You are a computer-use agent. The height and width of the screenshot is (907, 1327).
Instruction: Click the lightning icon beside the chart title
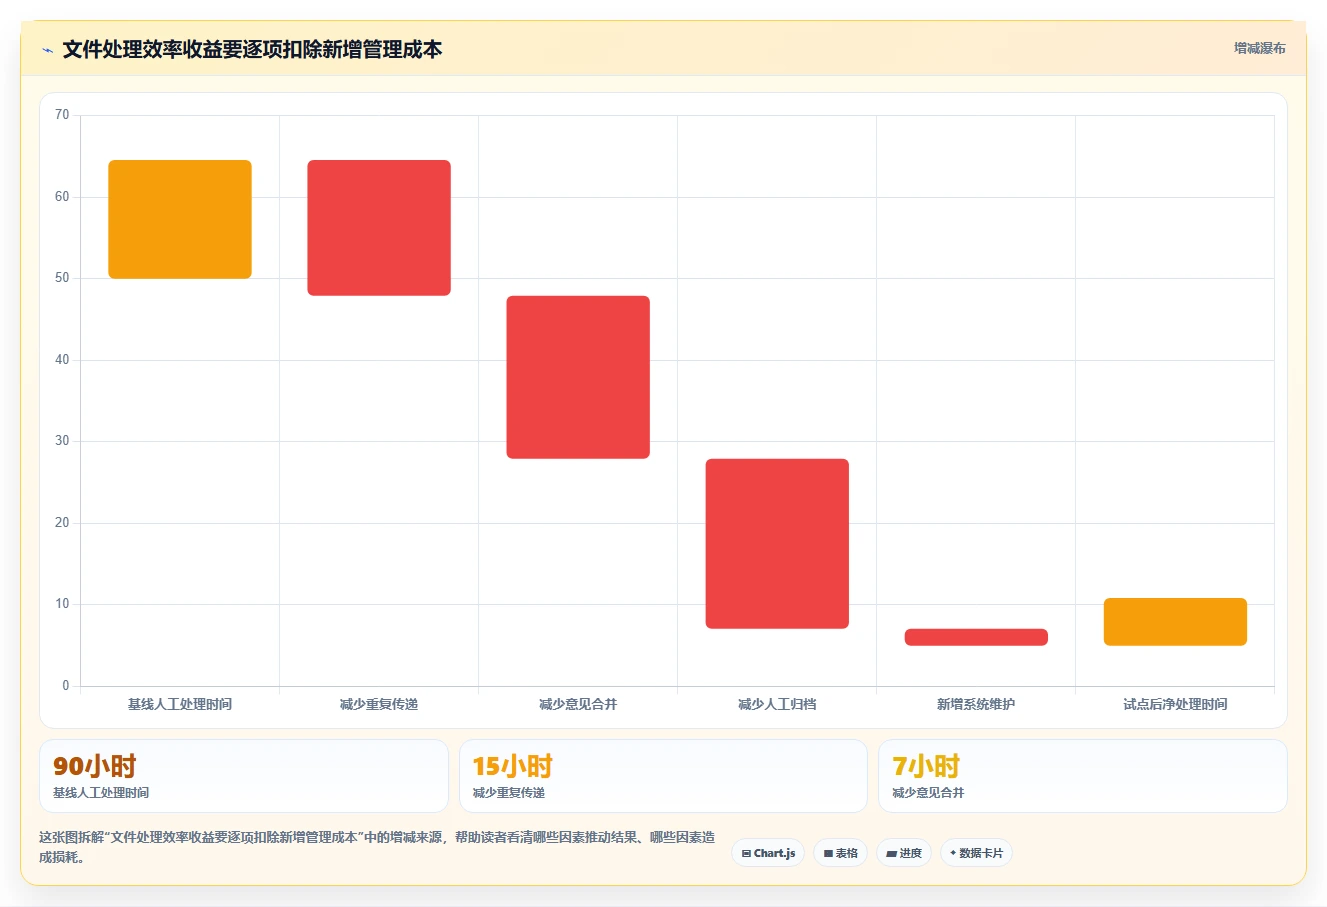[47, 50]
